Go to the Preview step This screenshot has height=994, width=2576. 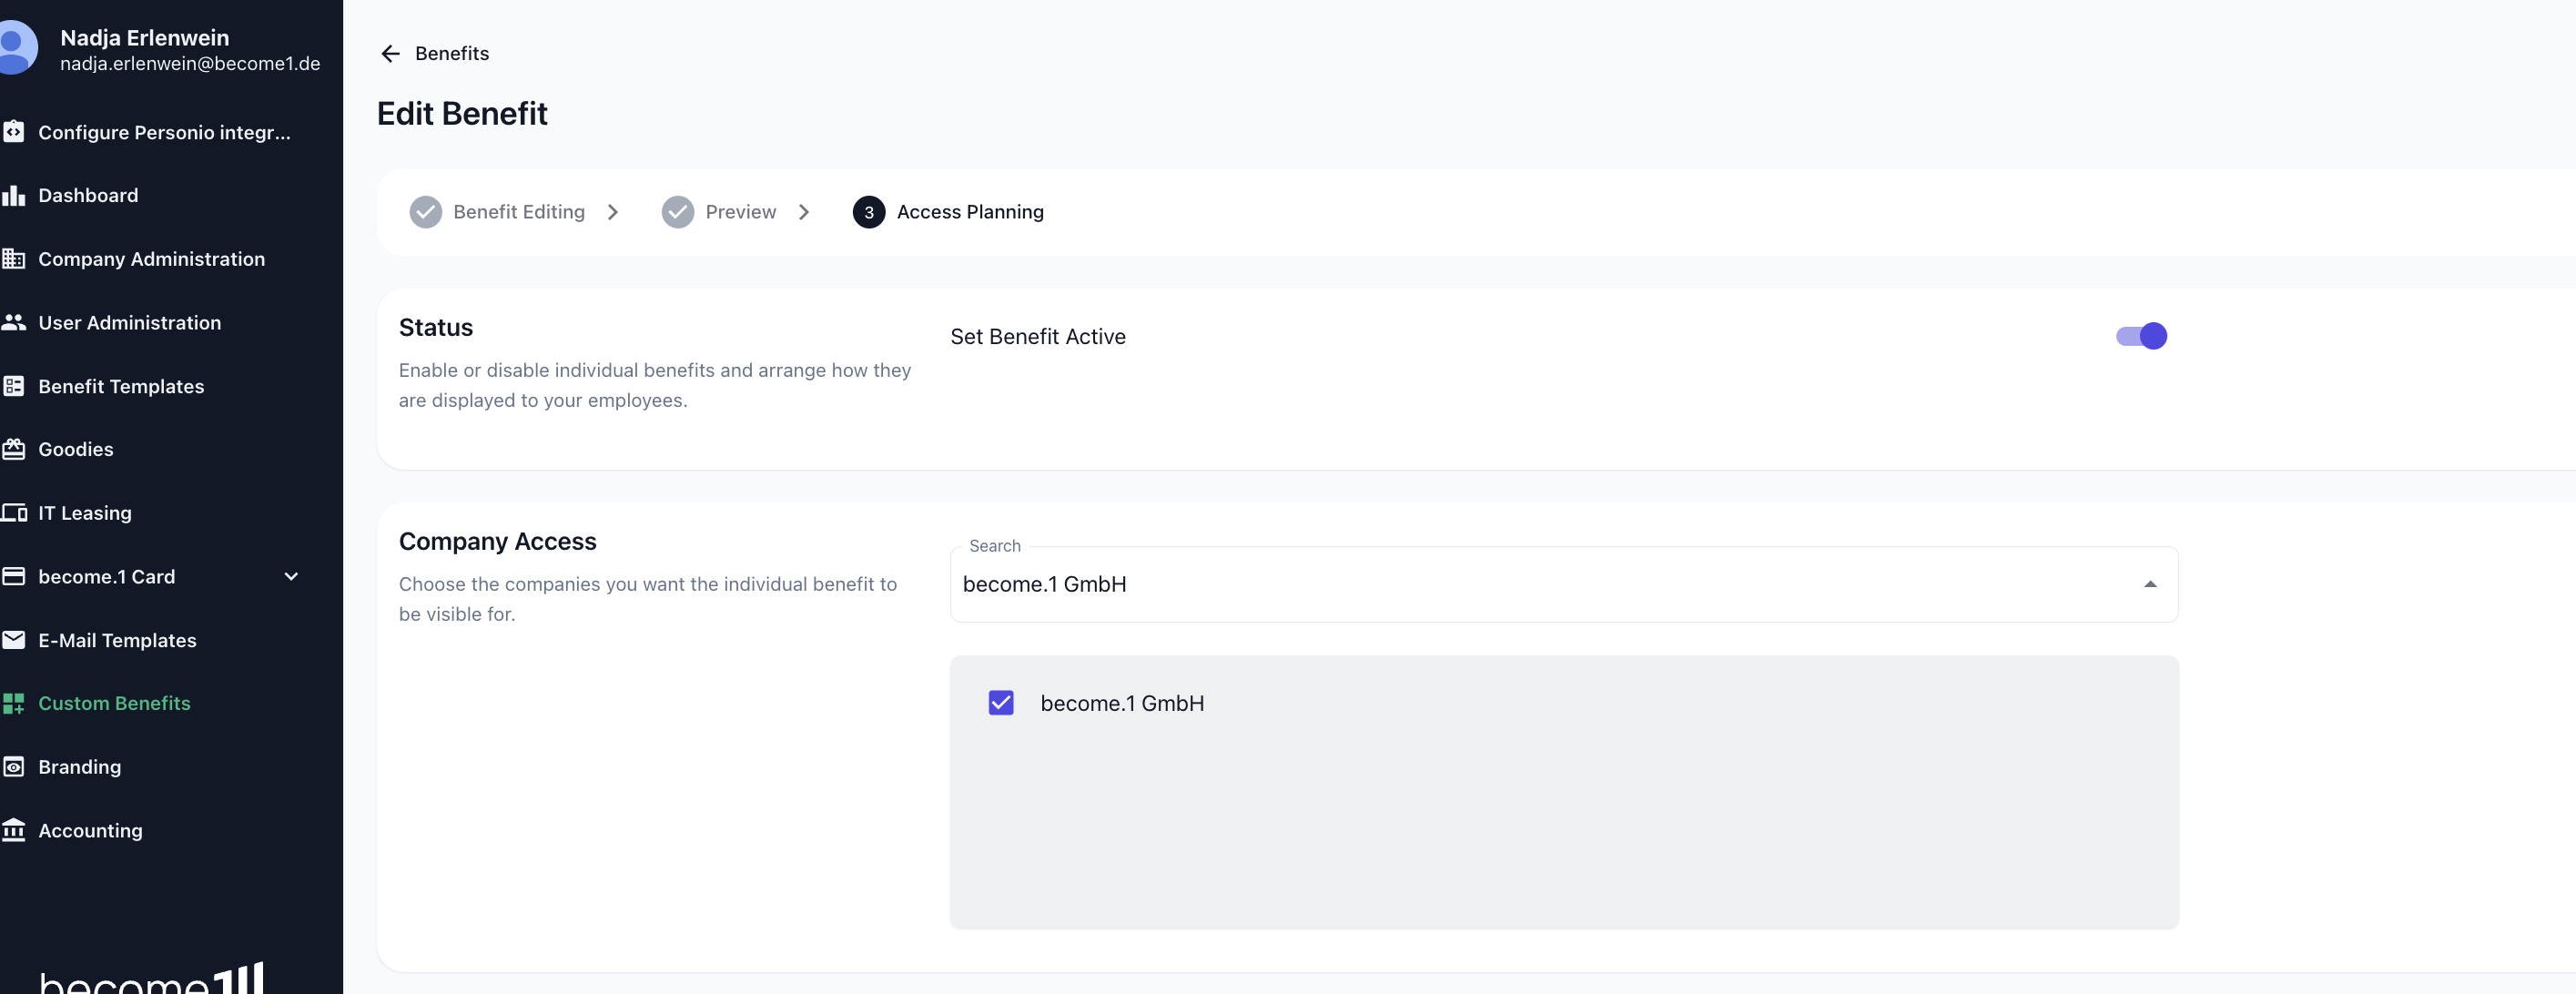pyautogui.click(x=719, y=212)
